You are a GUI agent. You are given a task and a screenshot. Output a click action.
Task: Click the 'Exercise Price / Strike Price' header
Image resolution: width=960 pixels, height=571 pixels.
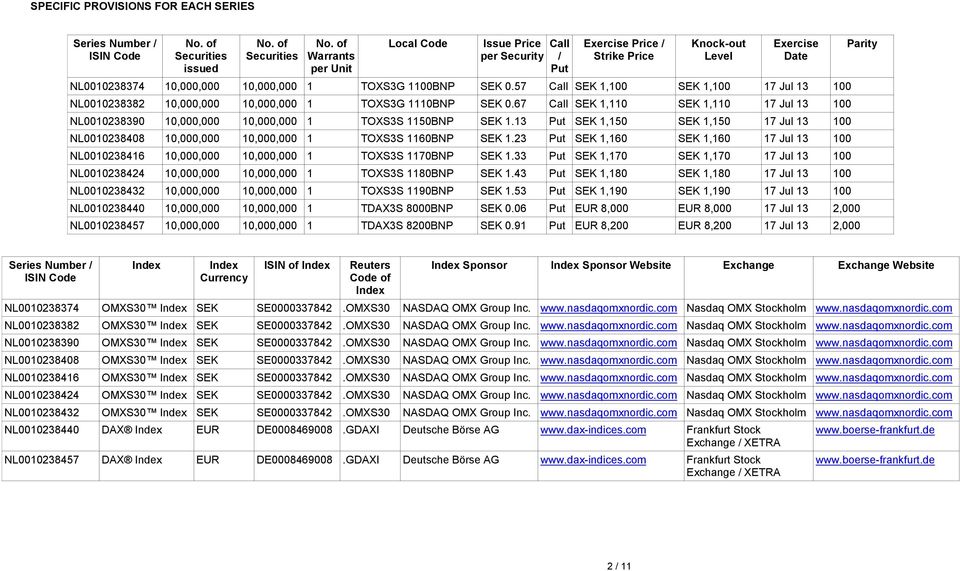click(624, 50)
